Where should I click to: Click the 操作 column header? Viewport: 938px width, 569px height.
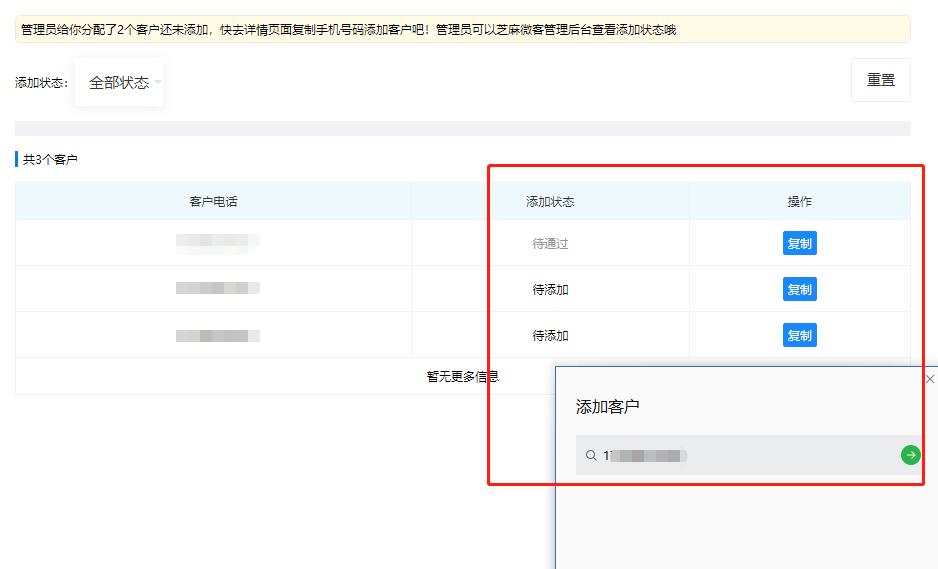(x=799, y=202)
